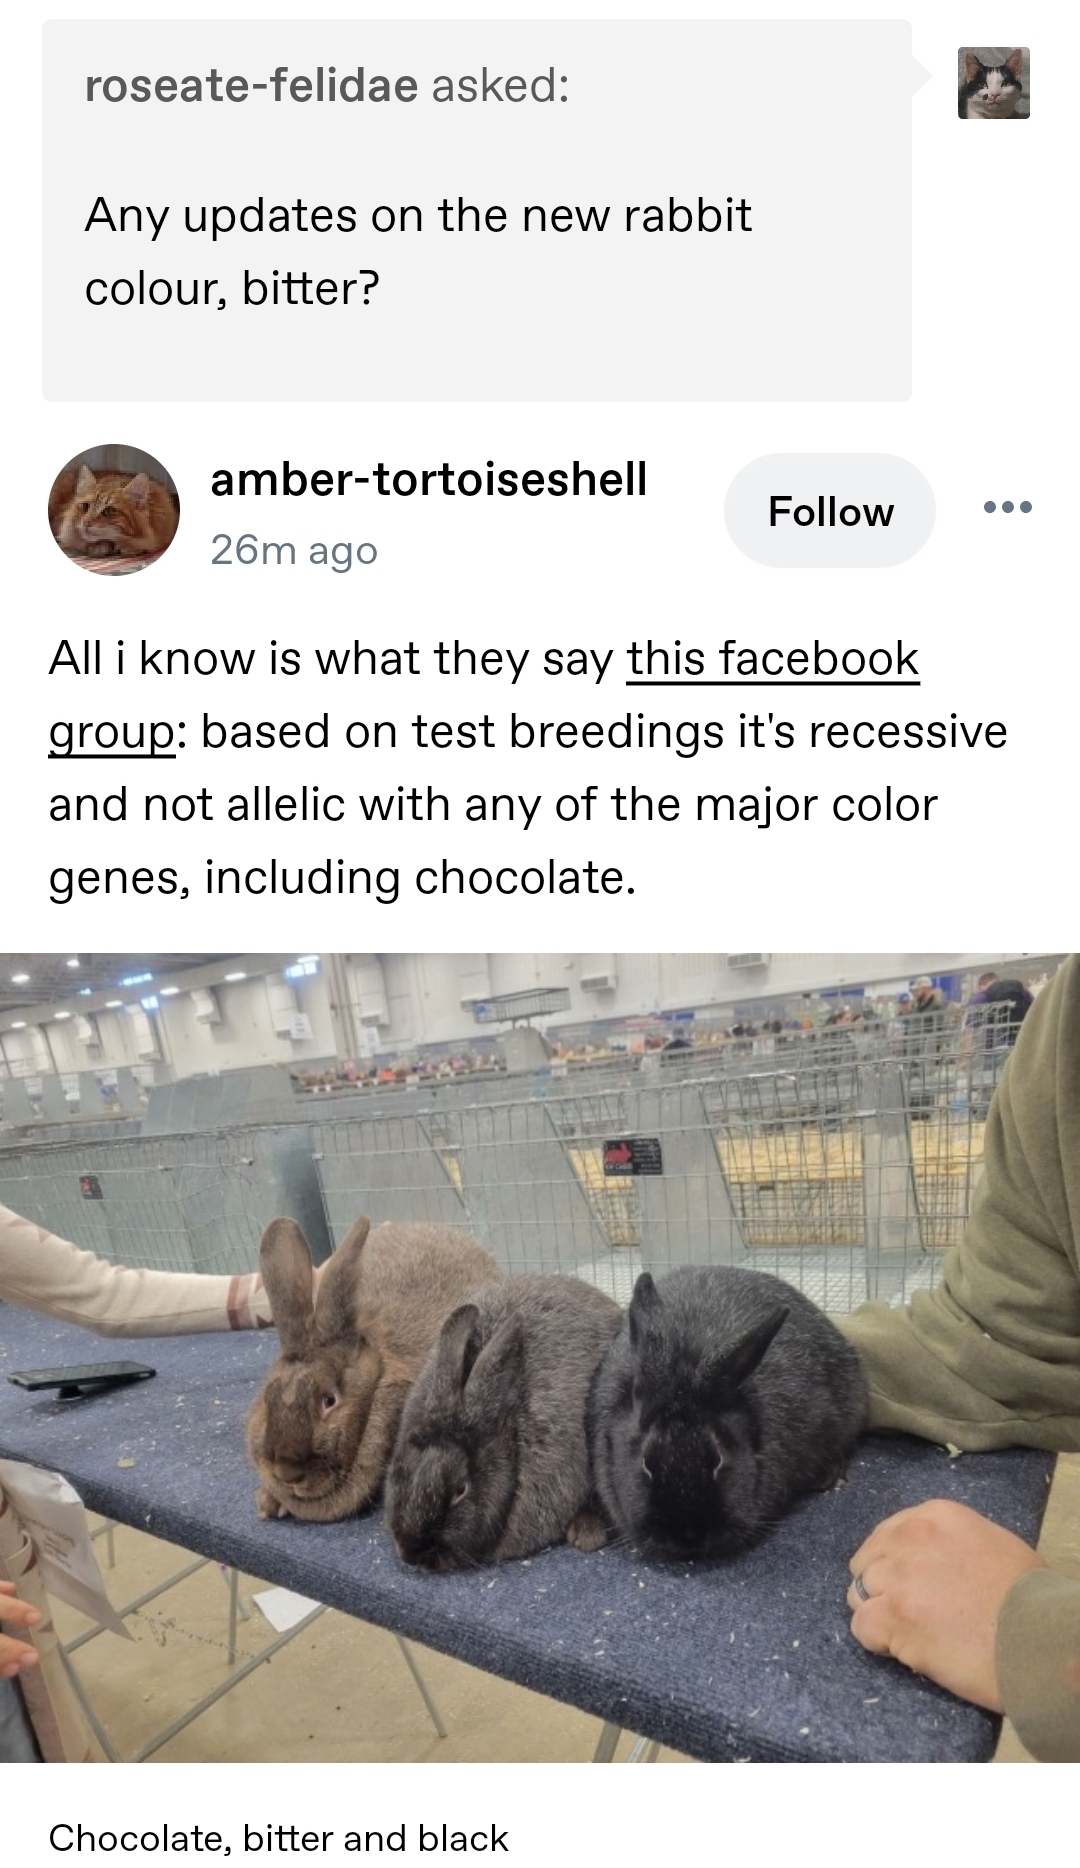Screen dimensions: 1080x1868
Task: Open the amber-tortoiseshell username link
Action: pos(429,479)
